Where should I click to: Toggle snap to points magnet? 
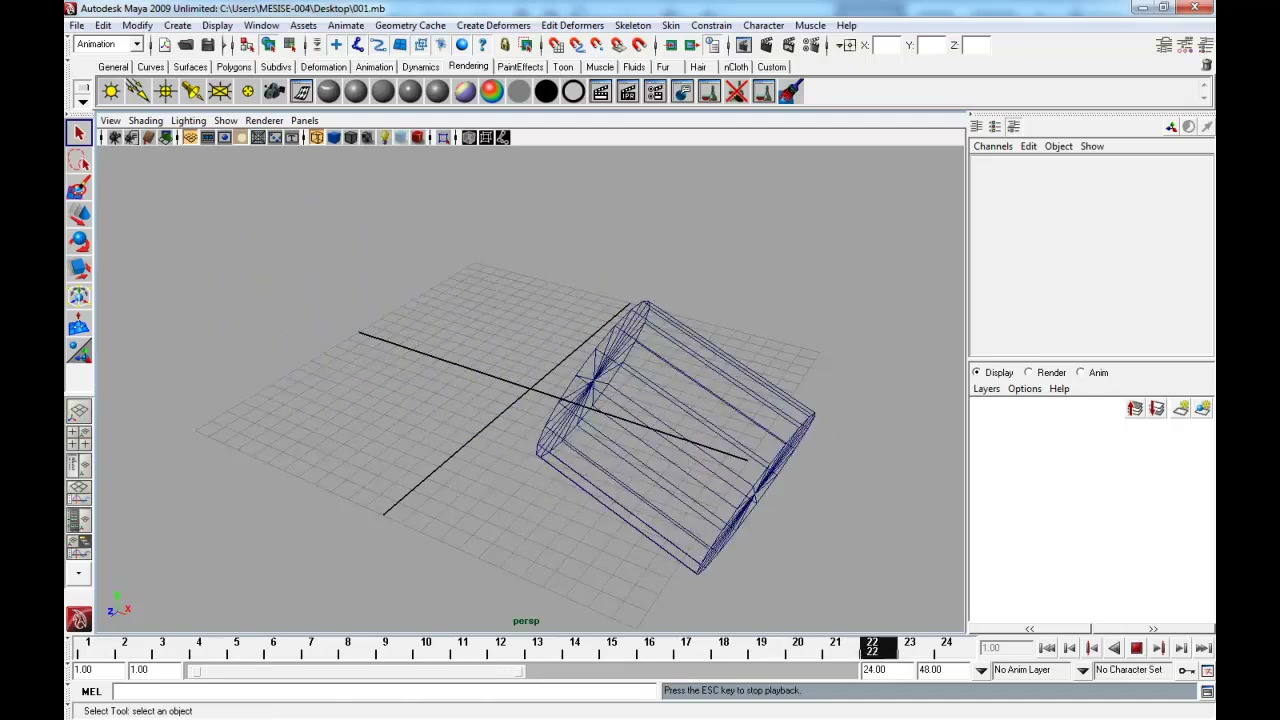pyautogui.click(x=597, y=45)
